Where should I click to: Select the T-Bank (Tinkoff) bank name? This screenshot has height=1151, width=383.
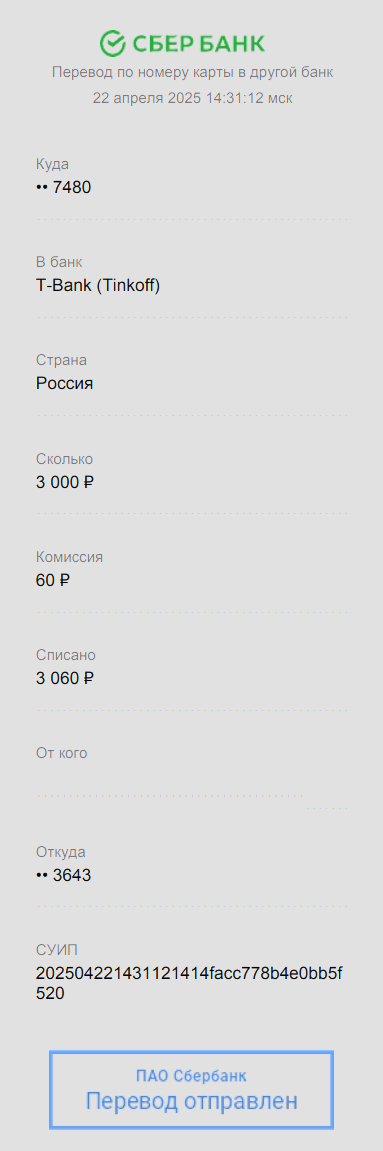pyautogui.click(x=98, y=286)
